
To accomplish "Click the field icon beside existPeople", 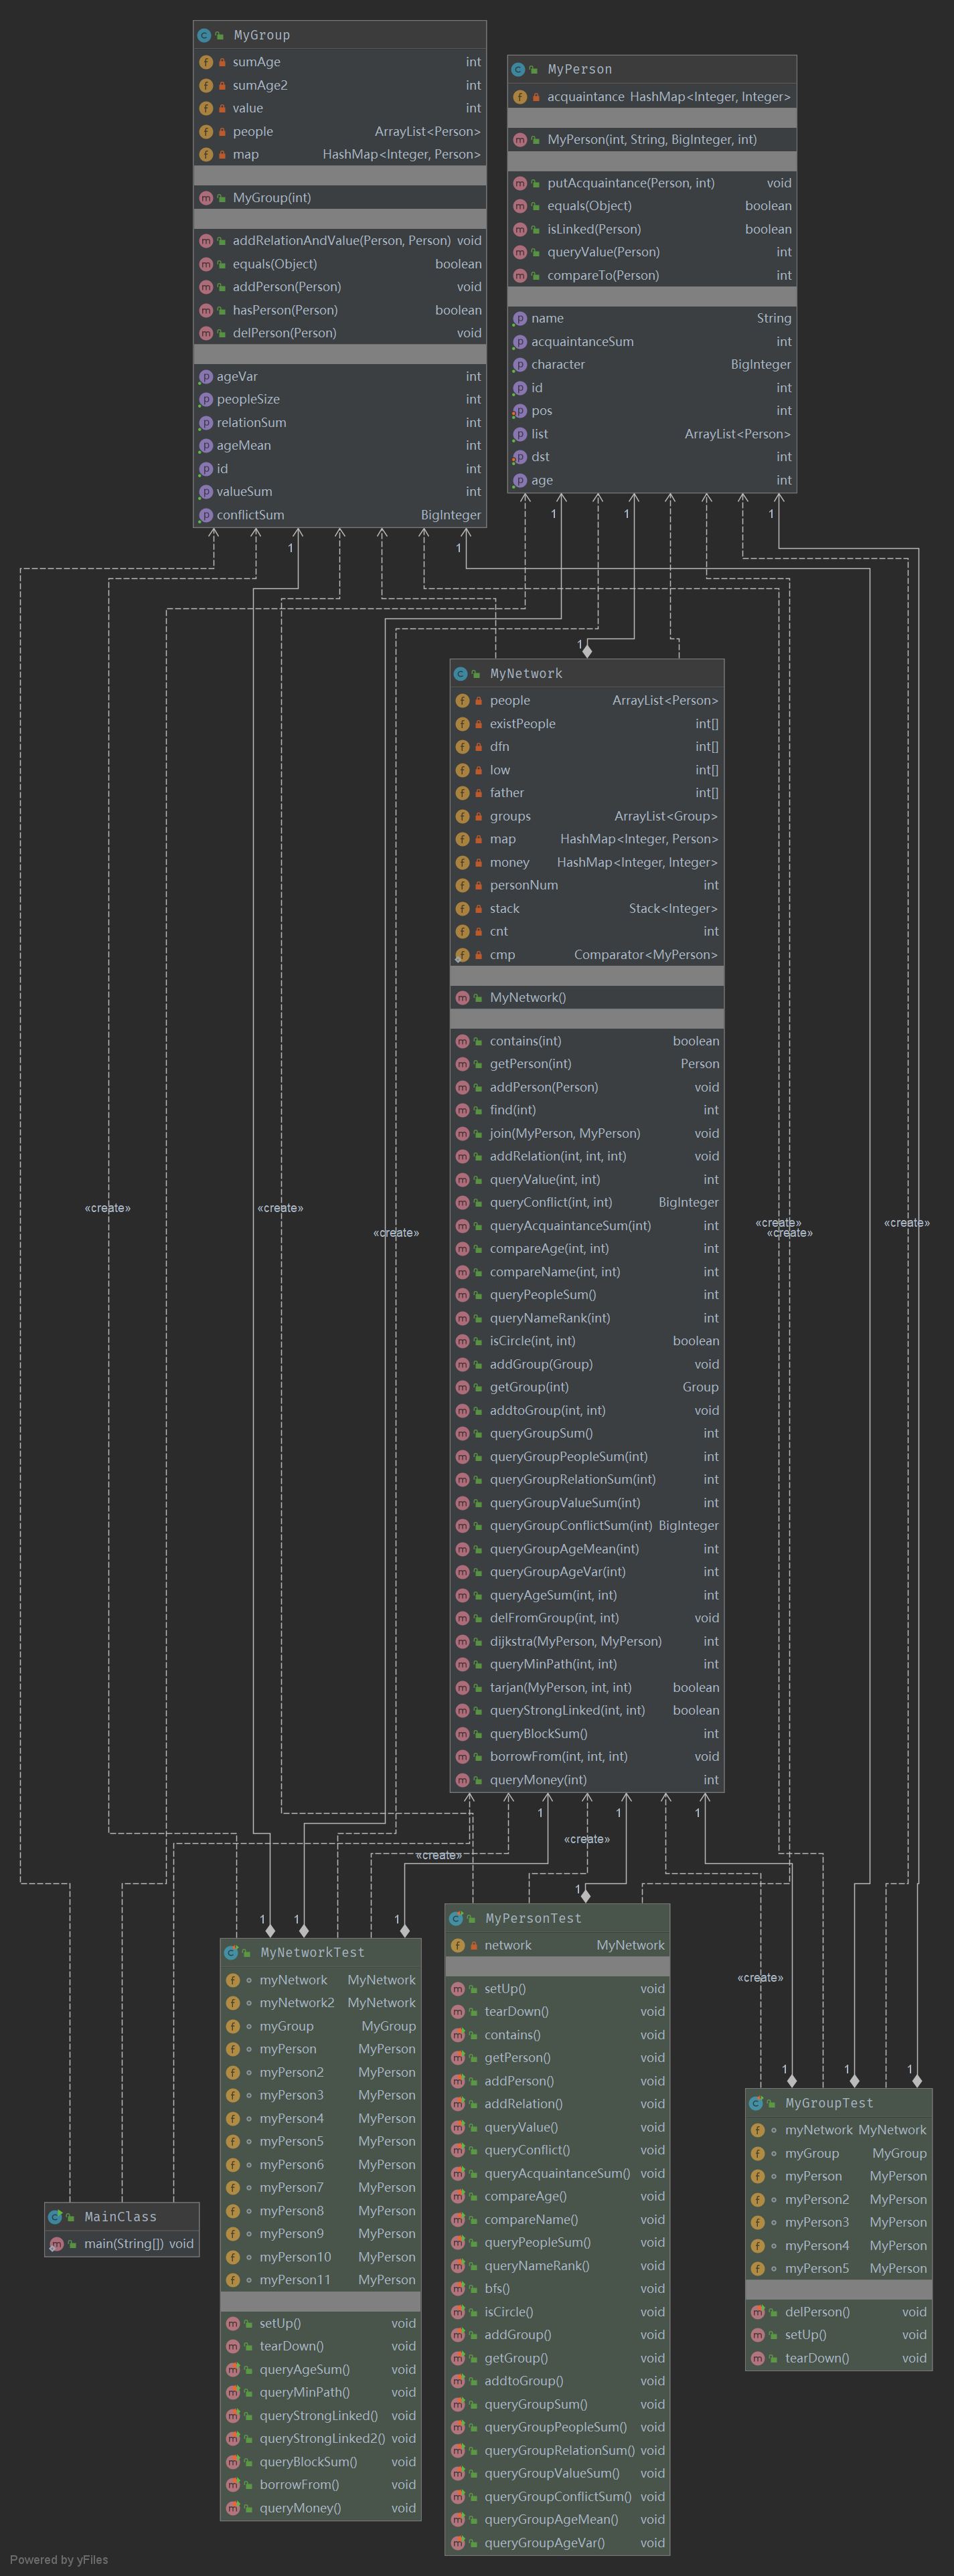I will click(x=463, y=724).
